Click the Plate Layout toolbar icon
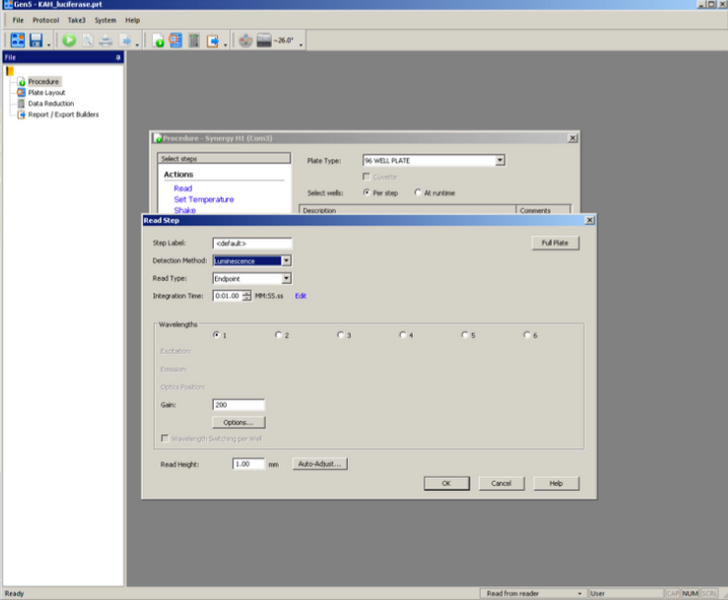Viewport: 728px width, 600px height. pyautogui.click(x=175, y=40)
